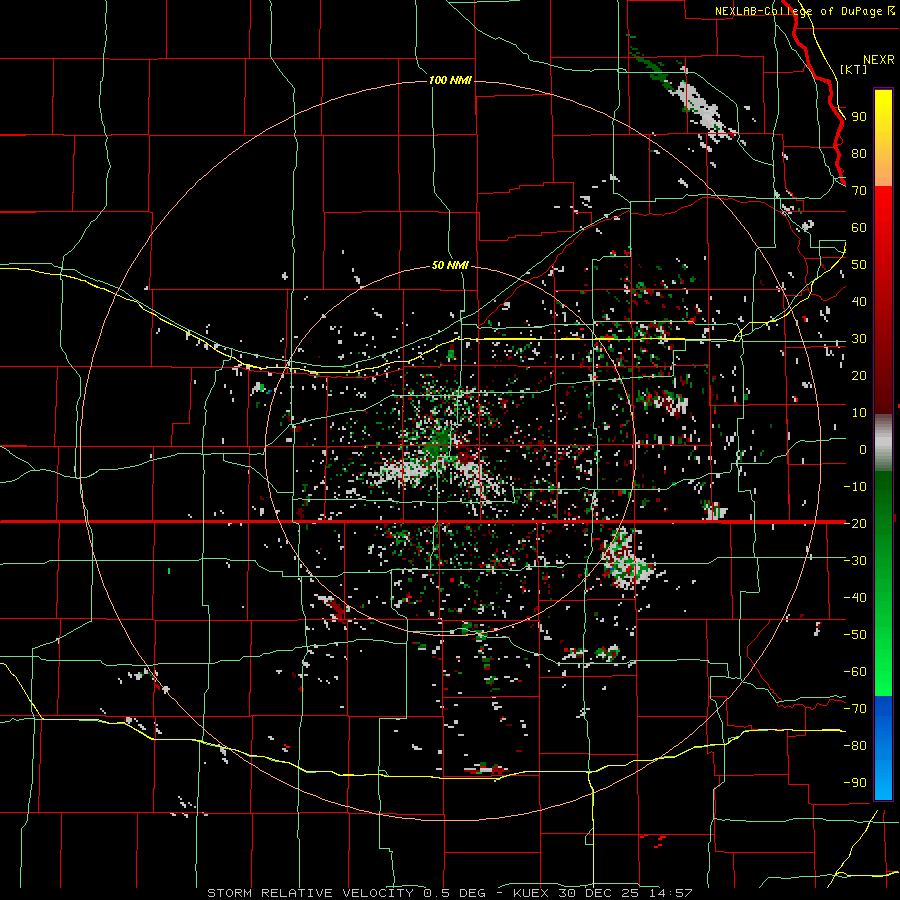Click the "60" scale value
Image resolution: width=900 pixels, height=900 pixels.
859,227
